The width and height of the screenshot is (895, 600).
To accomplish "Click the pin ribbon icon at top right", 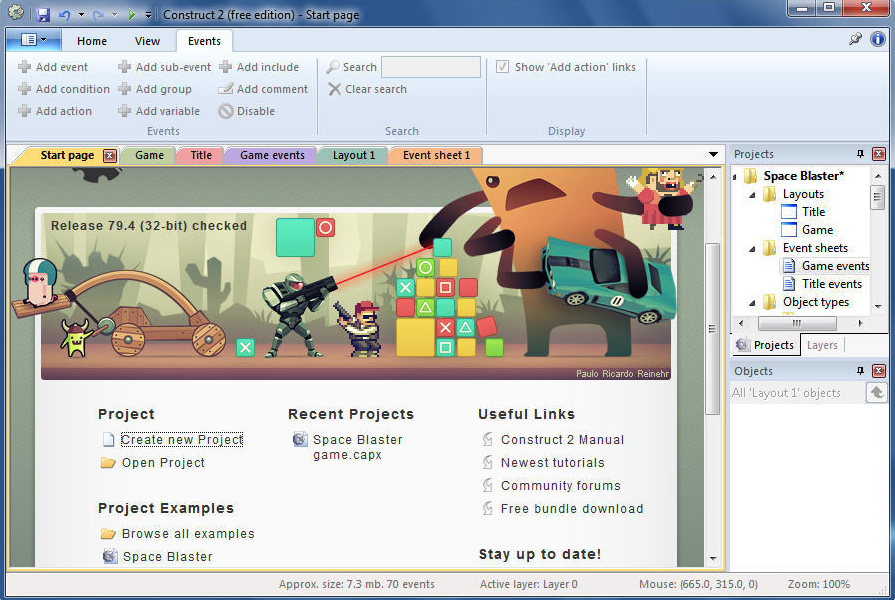I will coord(854,39).
